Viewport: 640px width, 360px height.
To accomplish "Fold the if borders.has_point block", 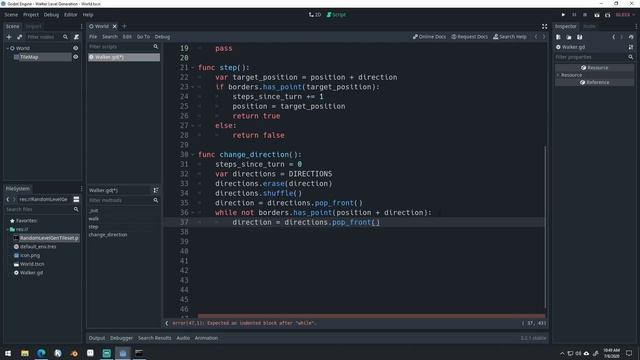I will [193, 87].
